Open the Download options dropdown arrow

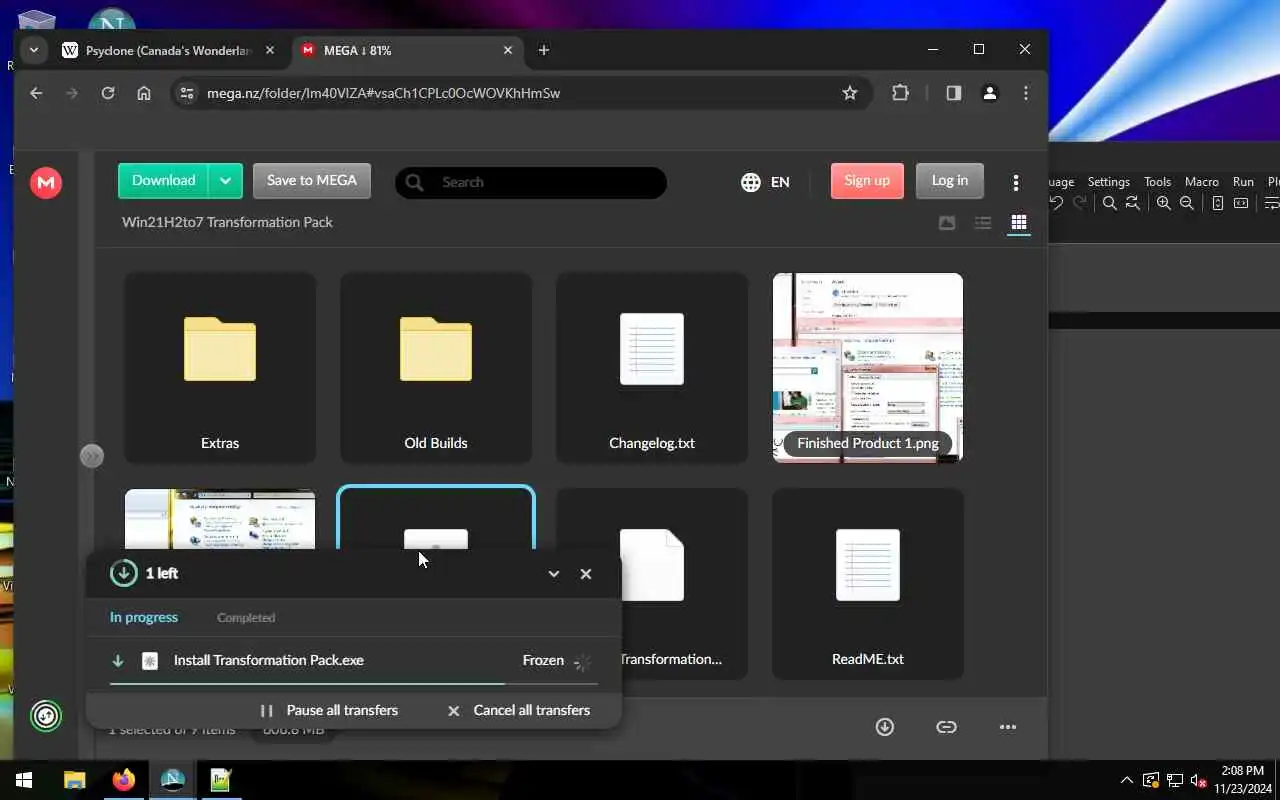click(225, 181)
